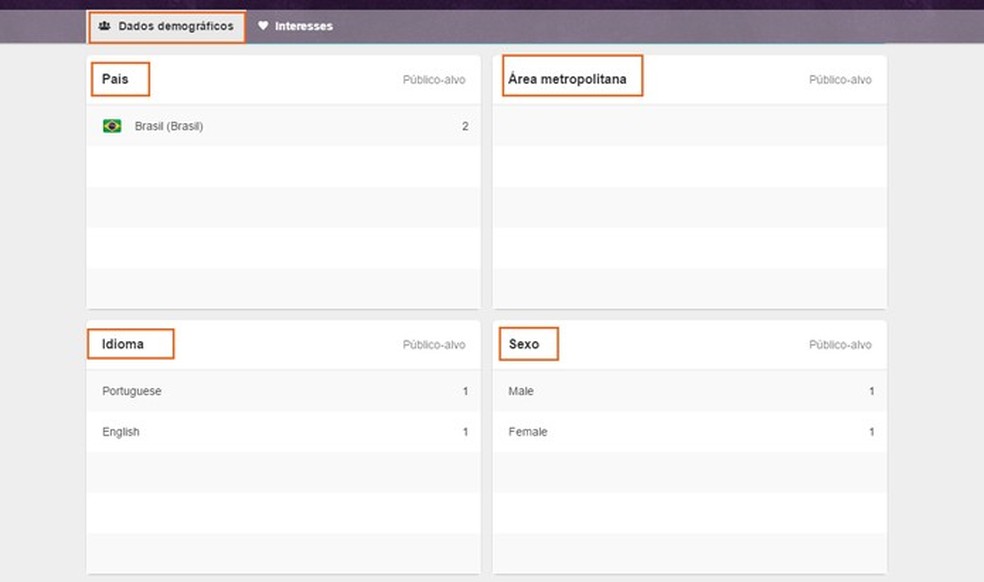Click the count value for Brasil
This screenshot has width=984, height=582.
pyautogui.click(x=465, y=127)
